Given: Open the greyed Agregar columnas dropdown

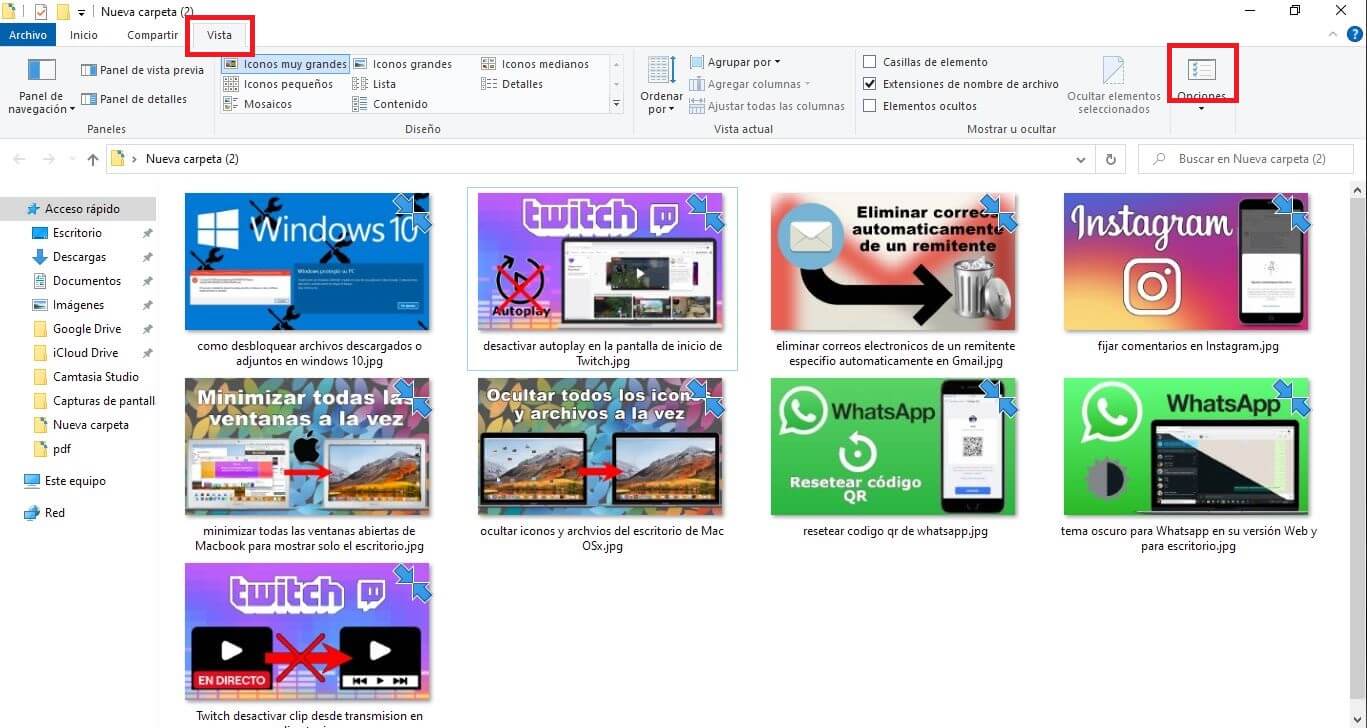Looking at the screenshot, I should coord(750,84).
